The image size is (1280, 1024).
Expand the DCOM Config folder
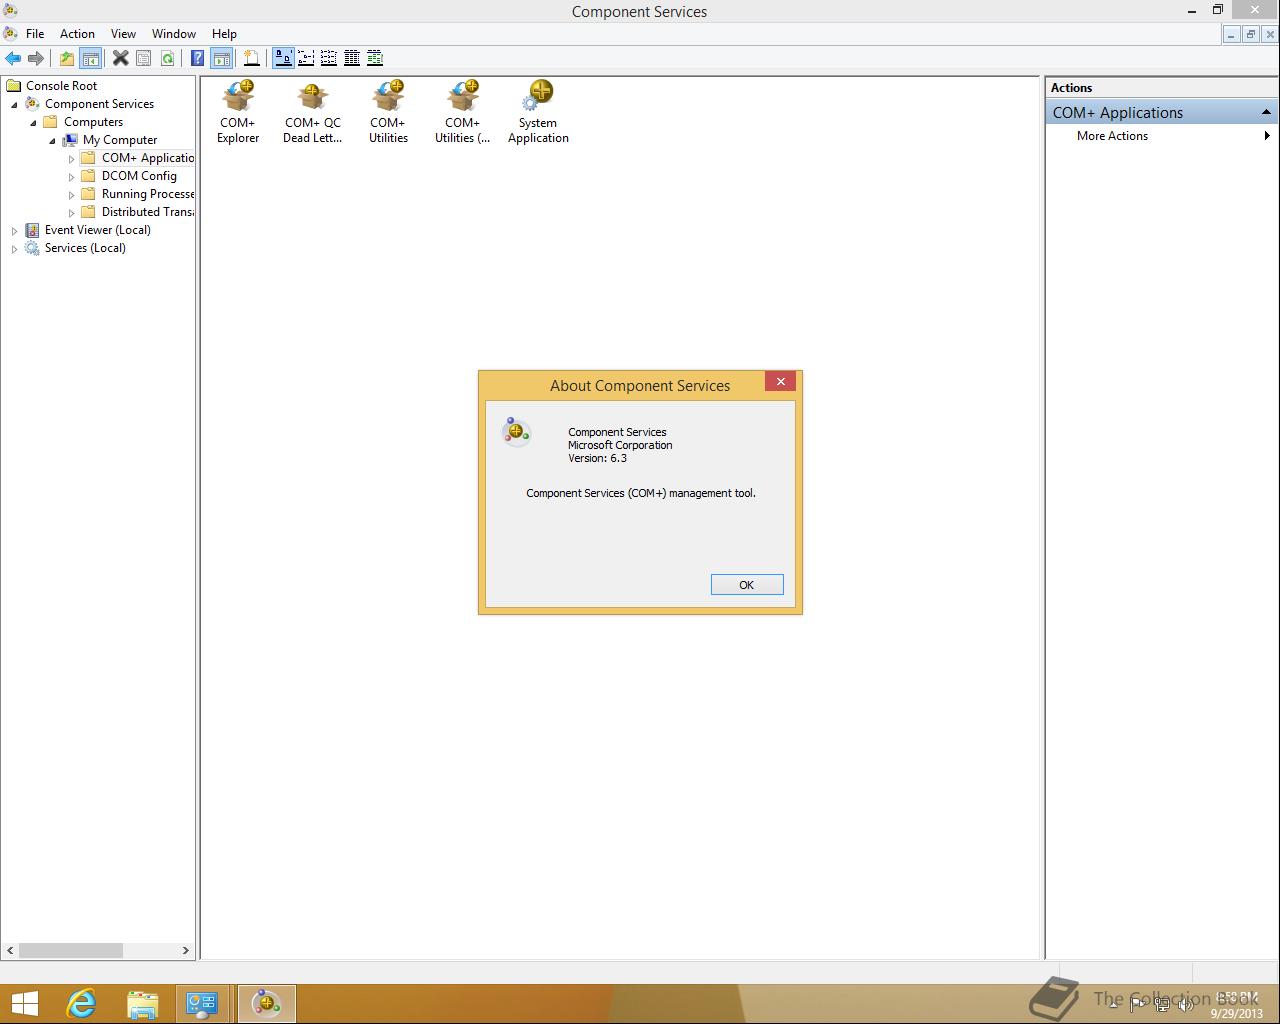[71, 176]
